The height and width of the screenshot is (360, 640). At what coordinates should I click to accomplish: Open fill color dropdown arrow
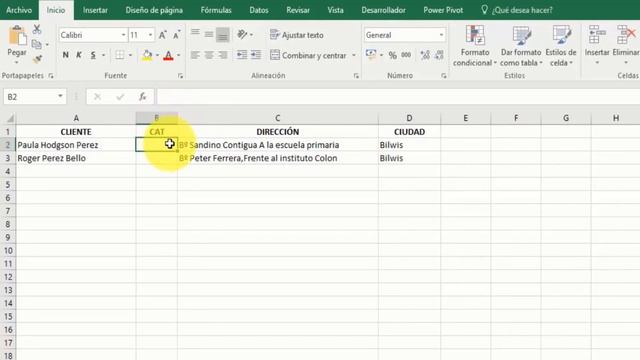pos(158,55)
